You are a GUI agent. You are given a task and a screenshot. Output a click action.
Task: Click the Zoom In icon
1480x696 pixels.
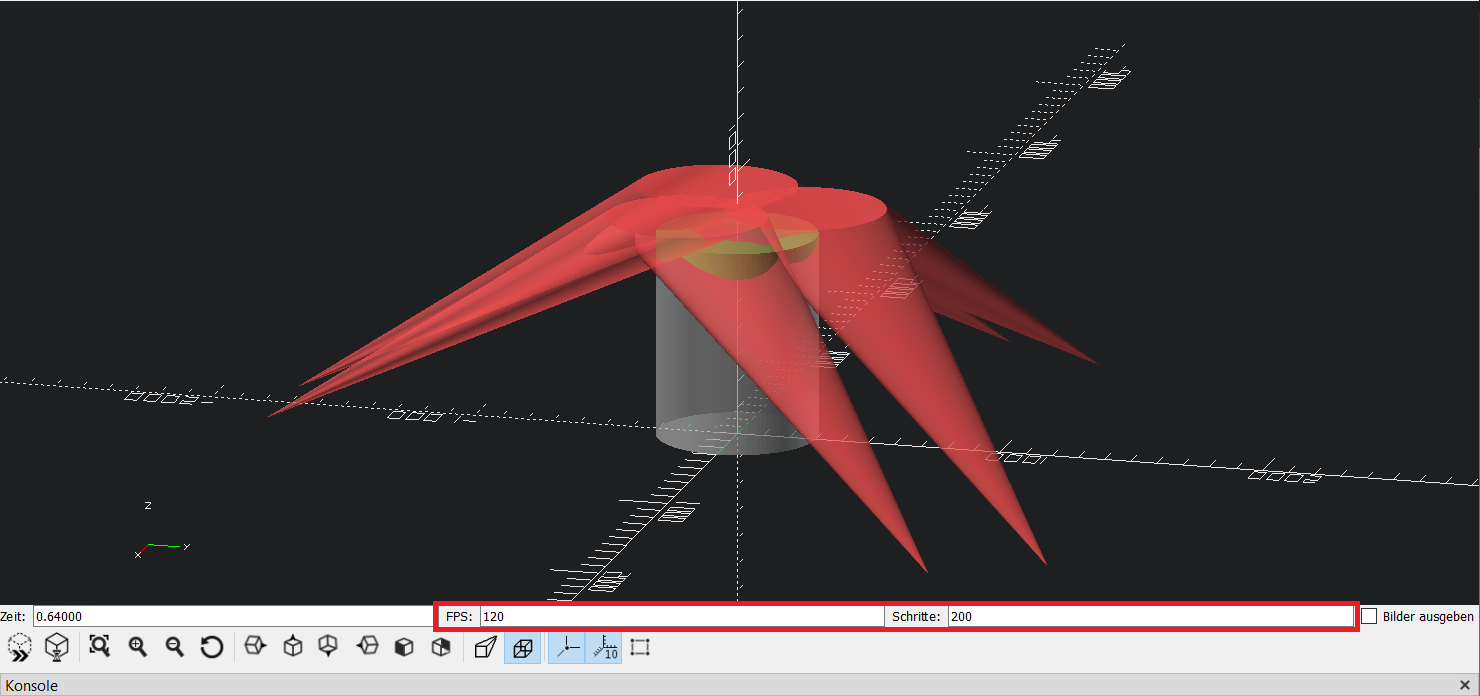tap(138, 647)
